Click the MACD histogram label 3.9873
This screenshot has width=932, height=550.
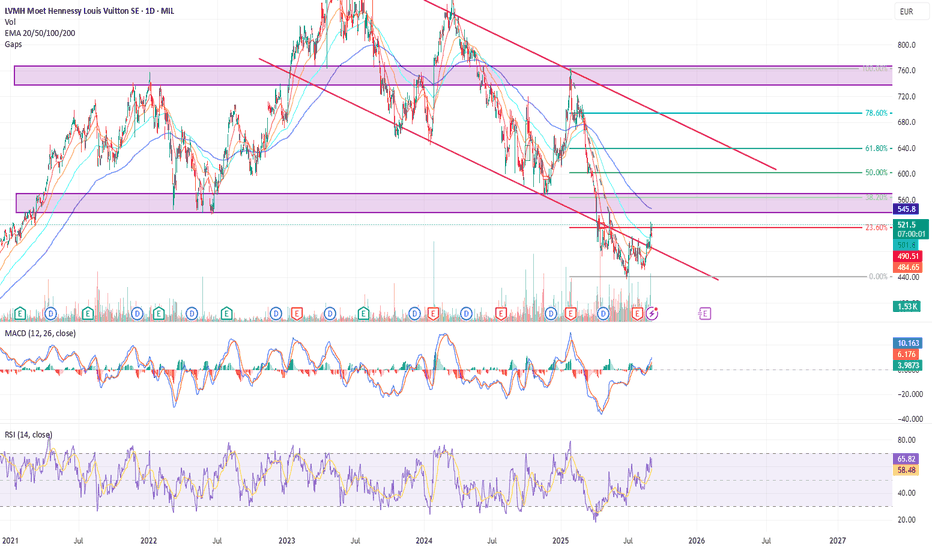click(x=908, y=366)
